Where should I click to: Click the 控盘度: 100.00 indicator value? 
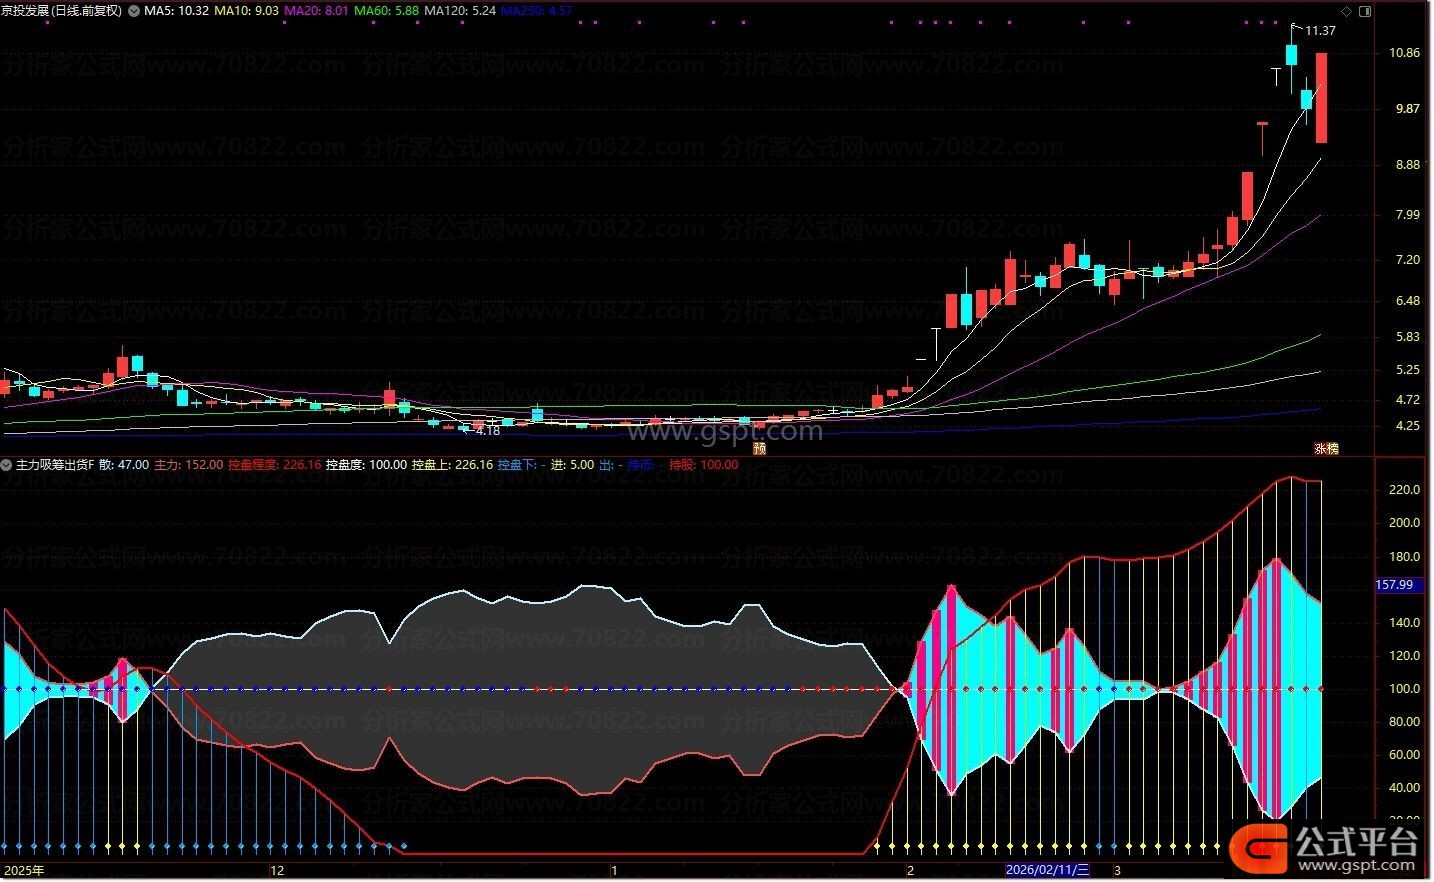(367, 465)
